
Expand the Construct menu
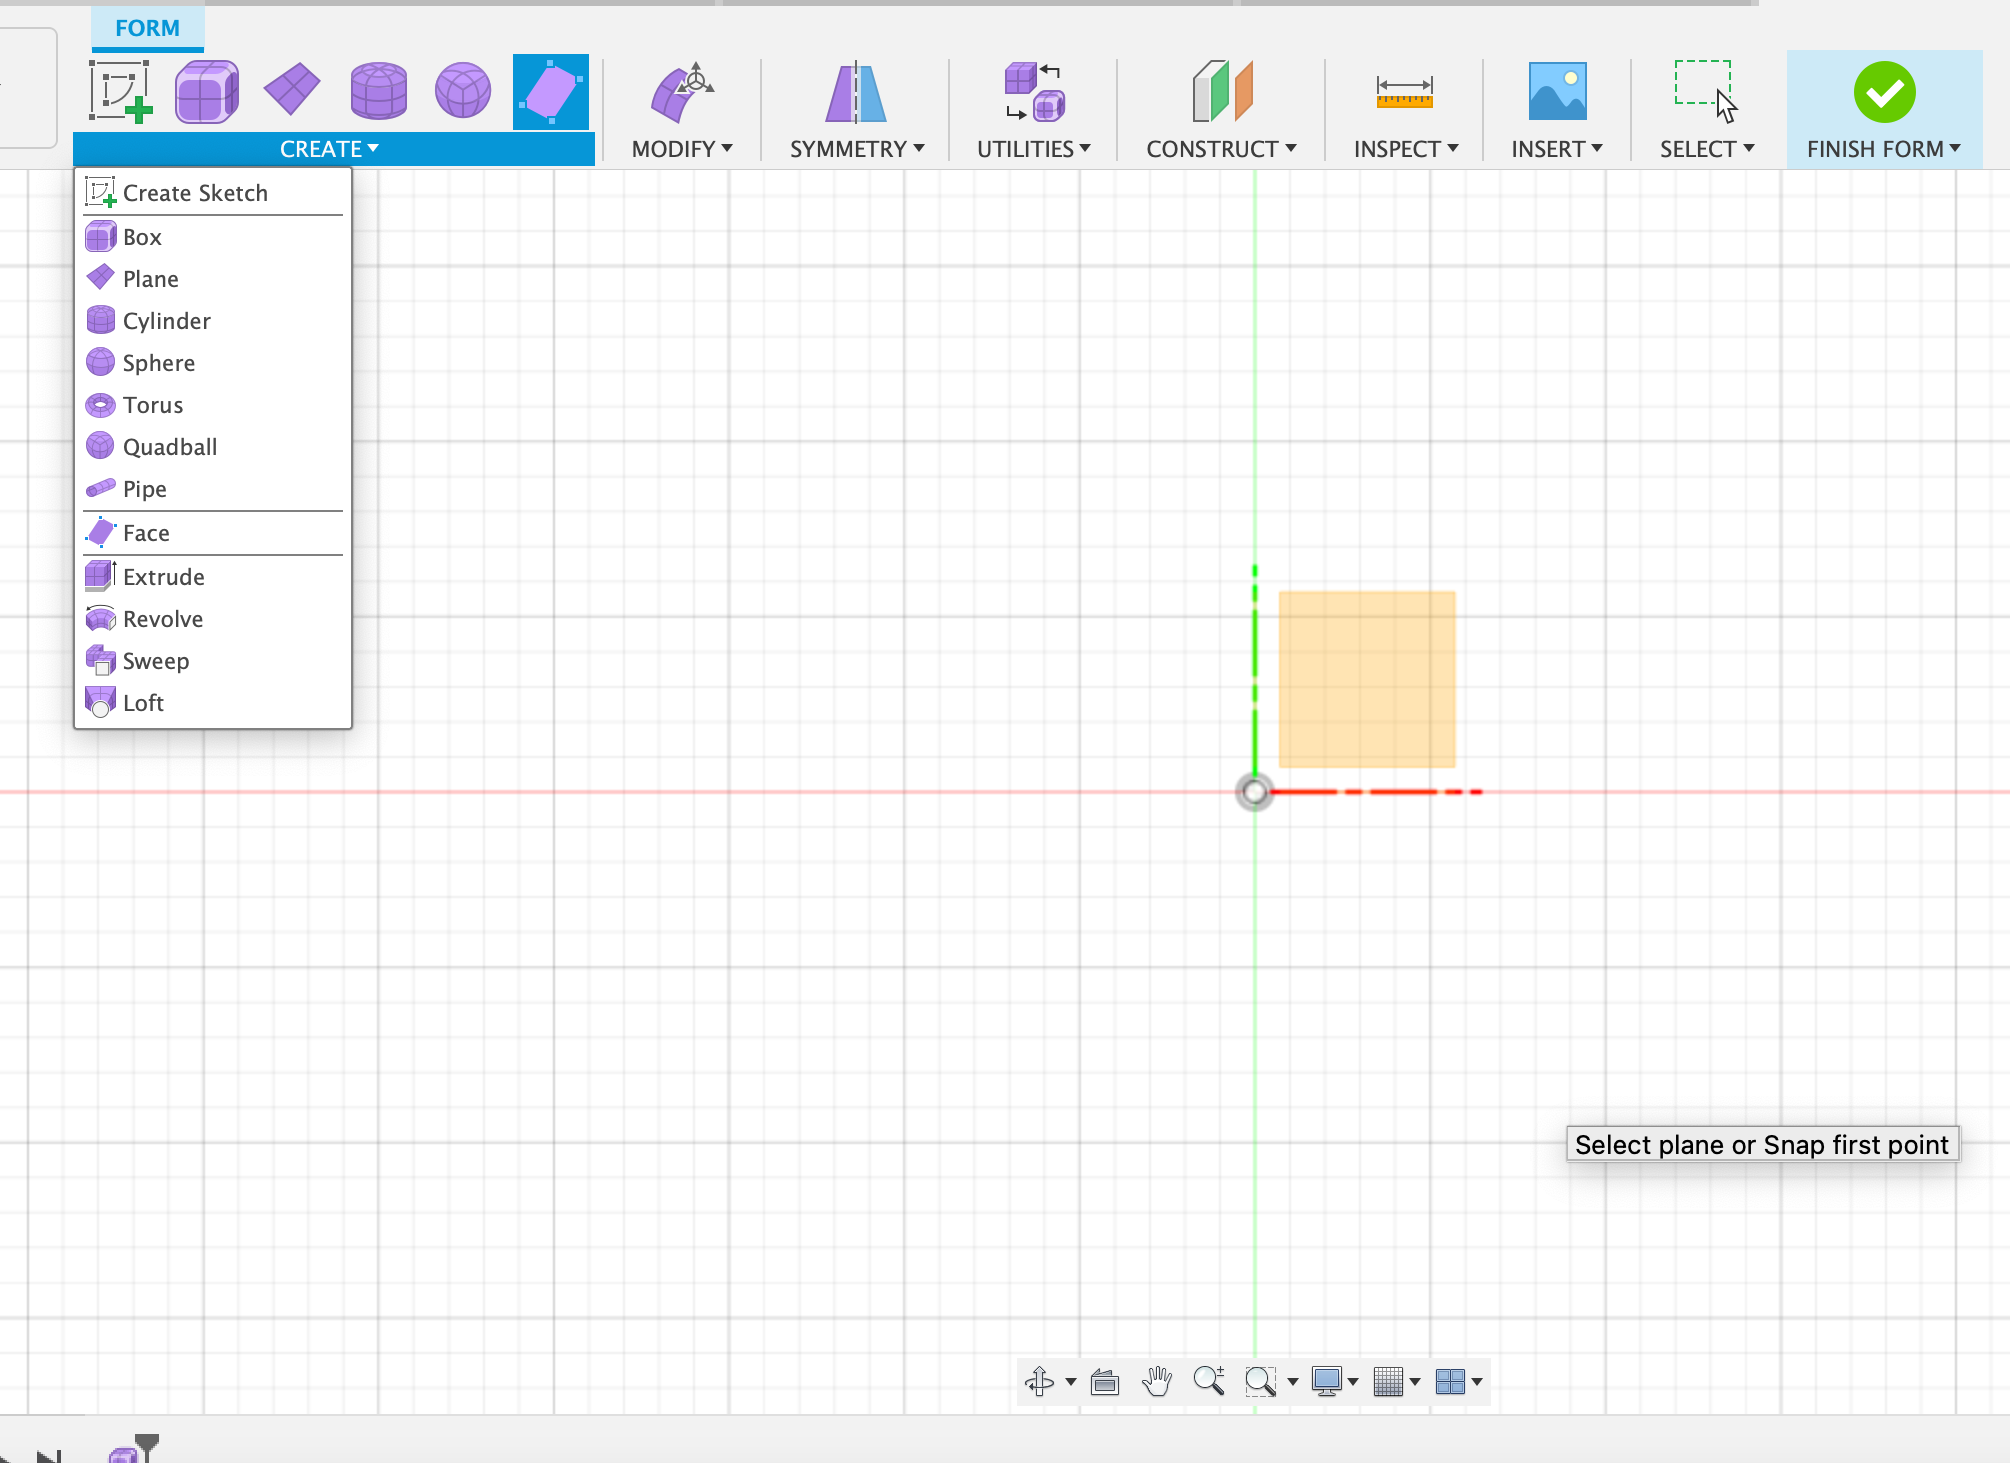coord(1221,148)
